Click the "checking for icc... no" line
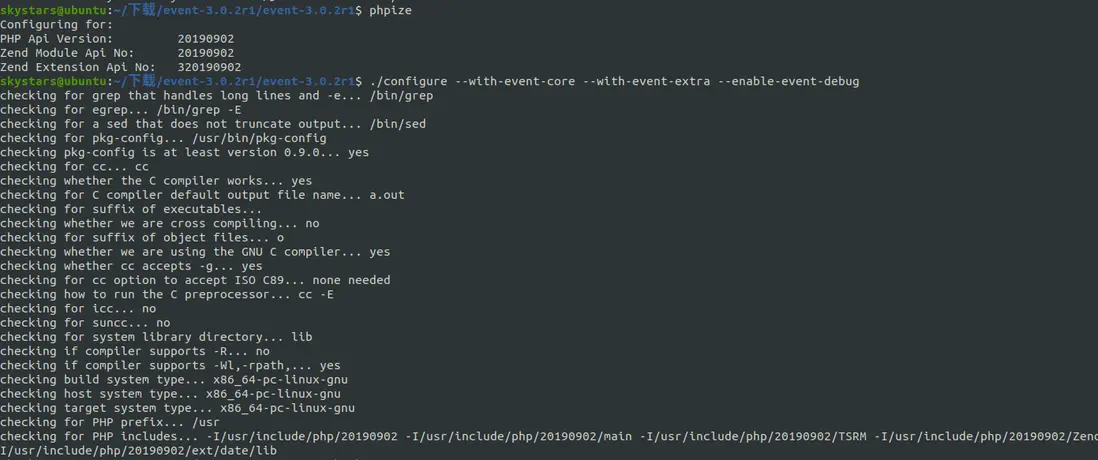This screenshot has width=1098, height=460. click(78, 309)
